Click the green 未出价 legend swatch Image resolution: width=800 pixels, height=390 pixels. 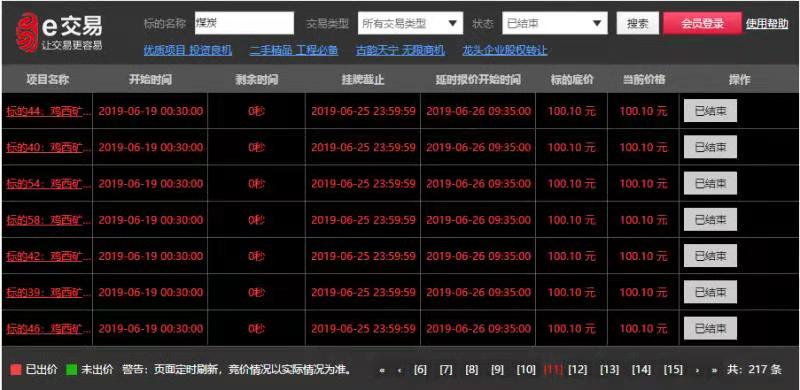click(71, 370)
